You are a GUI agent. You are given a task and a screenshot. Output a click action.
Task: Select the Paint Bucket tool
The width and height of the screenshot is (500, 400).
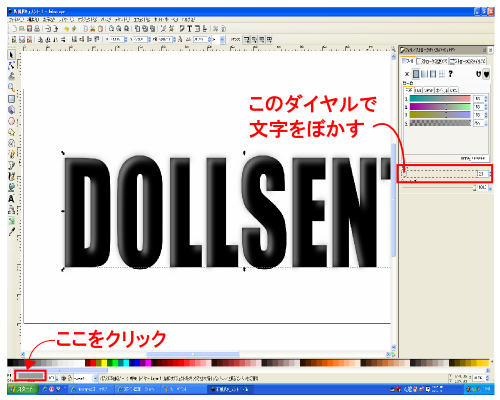pyautogui.click(x=11, y=187)
